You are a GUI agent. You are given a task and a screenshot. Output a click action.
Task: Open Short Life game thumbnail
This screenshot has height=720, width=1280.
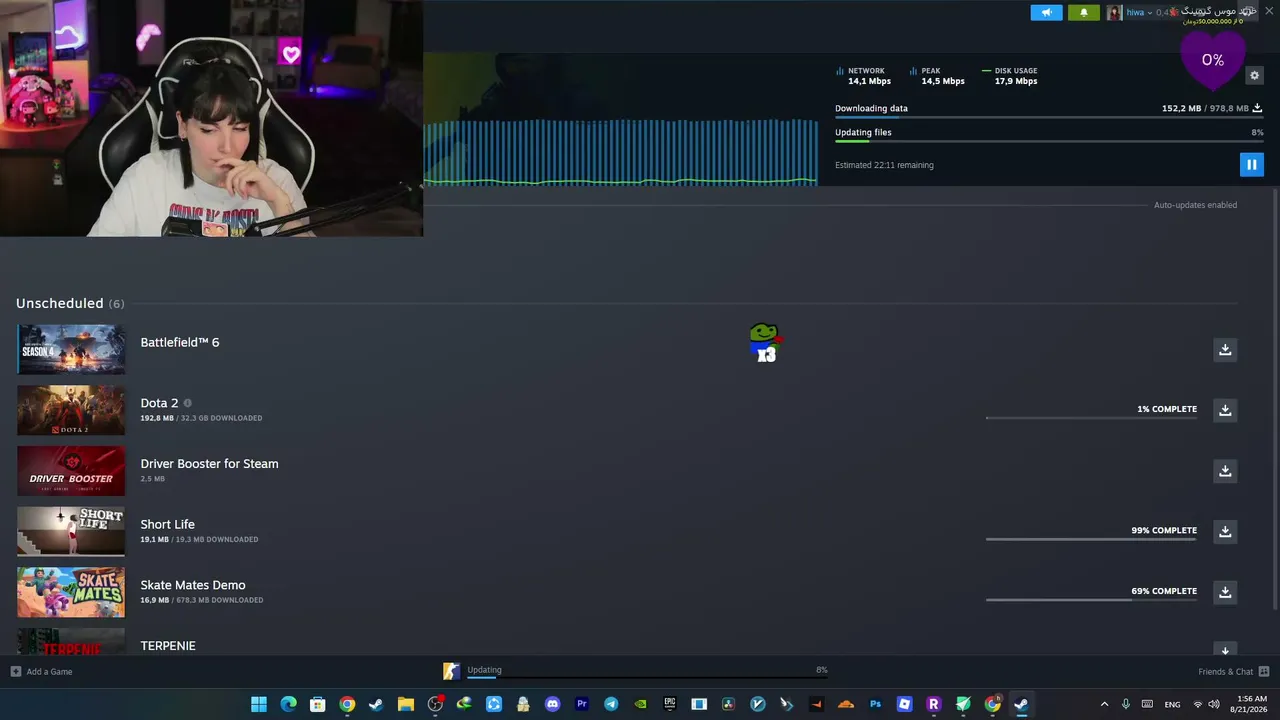(x=71, y=531)
